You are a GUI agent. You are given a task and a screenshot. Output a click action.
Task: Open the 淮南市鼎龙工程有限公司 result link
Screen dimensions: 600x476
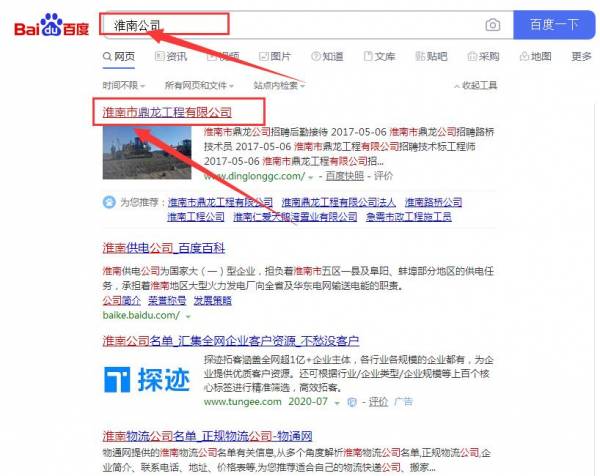[167, 112]
